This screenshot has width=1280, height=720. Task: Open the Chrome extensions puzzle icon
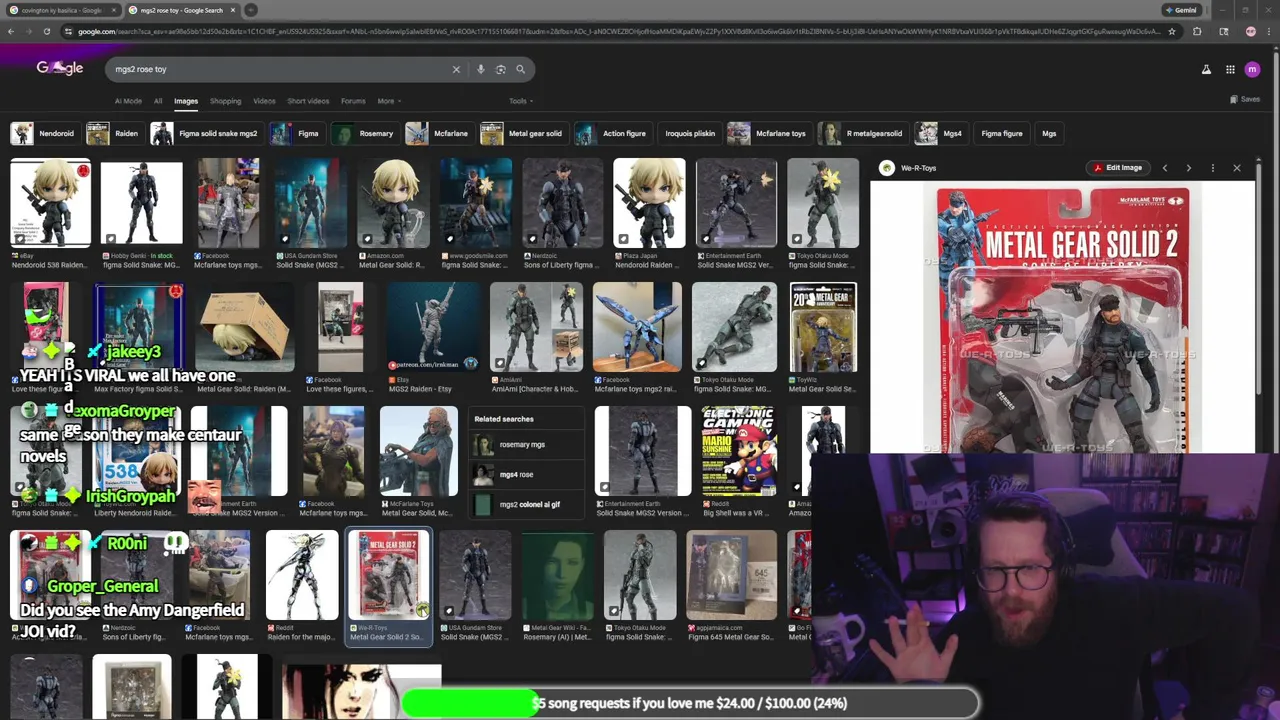1197,31
